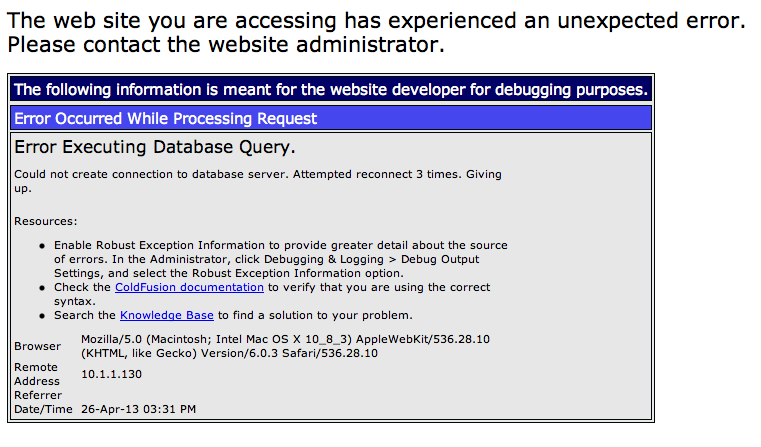
Task: Open the Knowledge Base link
Action: pyautogui.click(x=166, y=315)
